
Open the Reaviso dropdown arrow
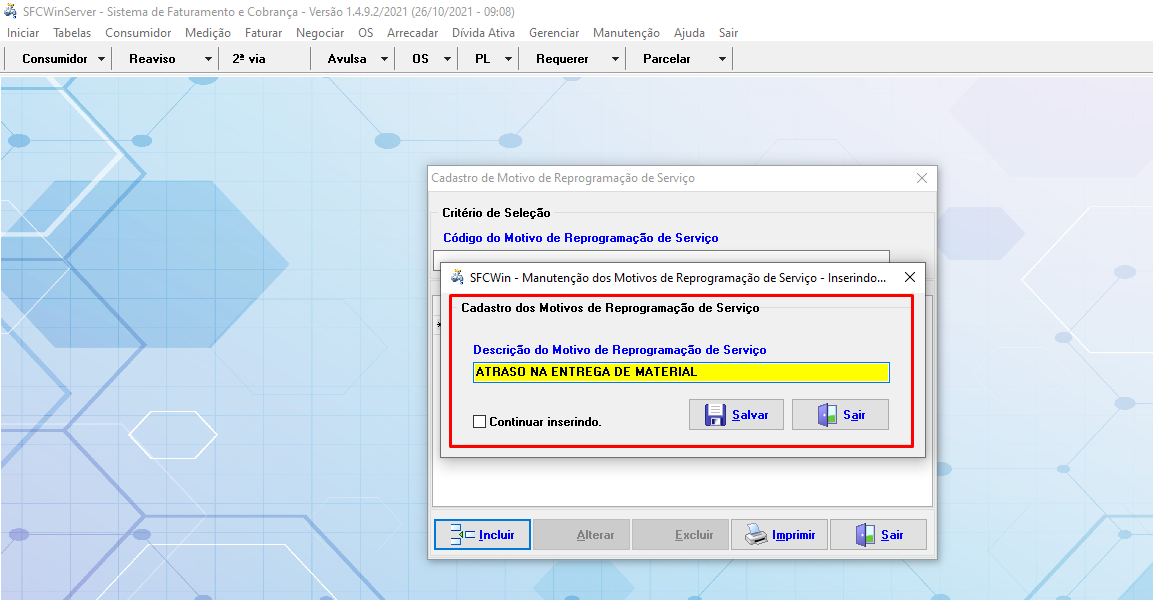[x=208, y=59]
